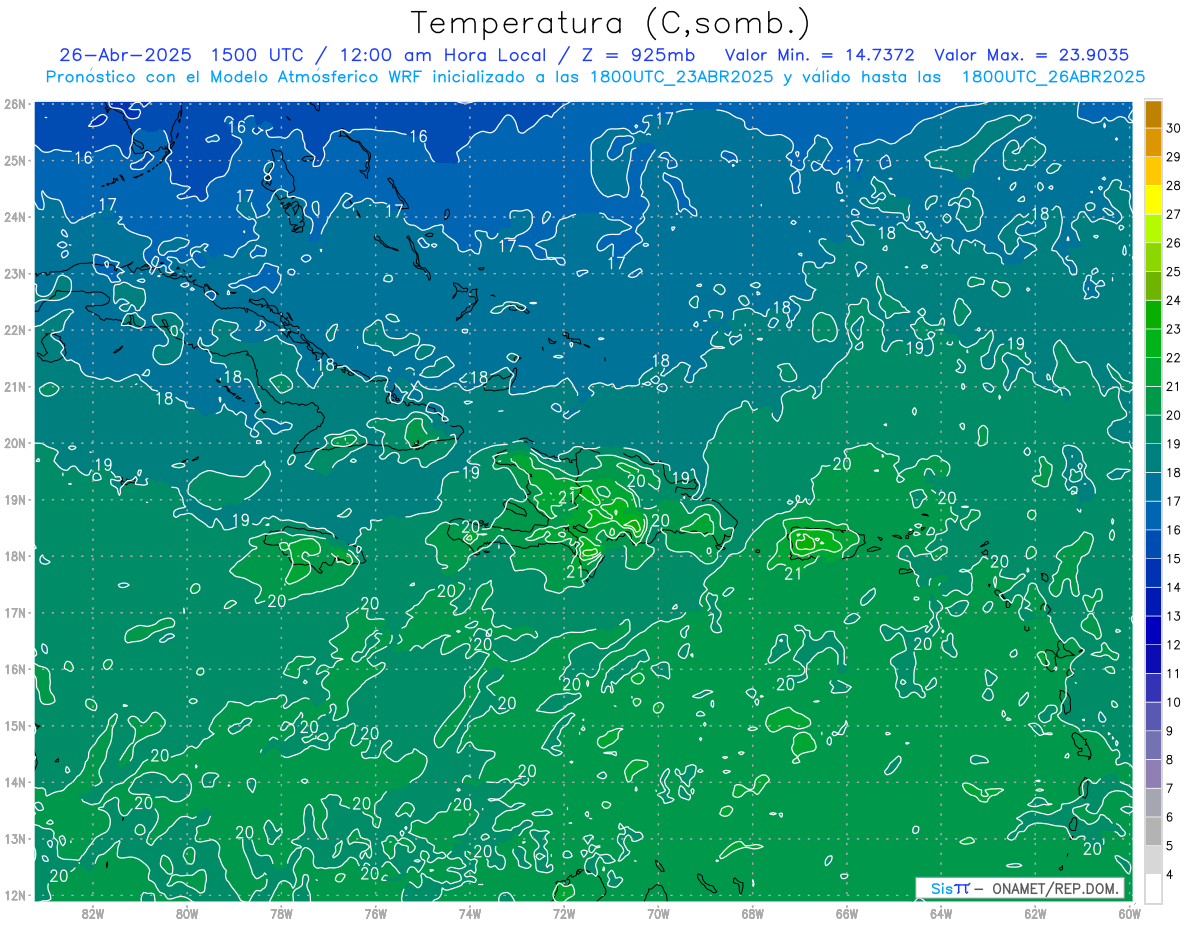1200x927 pixels.
Task: Click the yellow swatch between legend 27 and 28
Action: (x=1153, y=199)
